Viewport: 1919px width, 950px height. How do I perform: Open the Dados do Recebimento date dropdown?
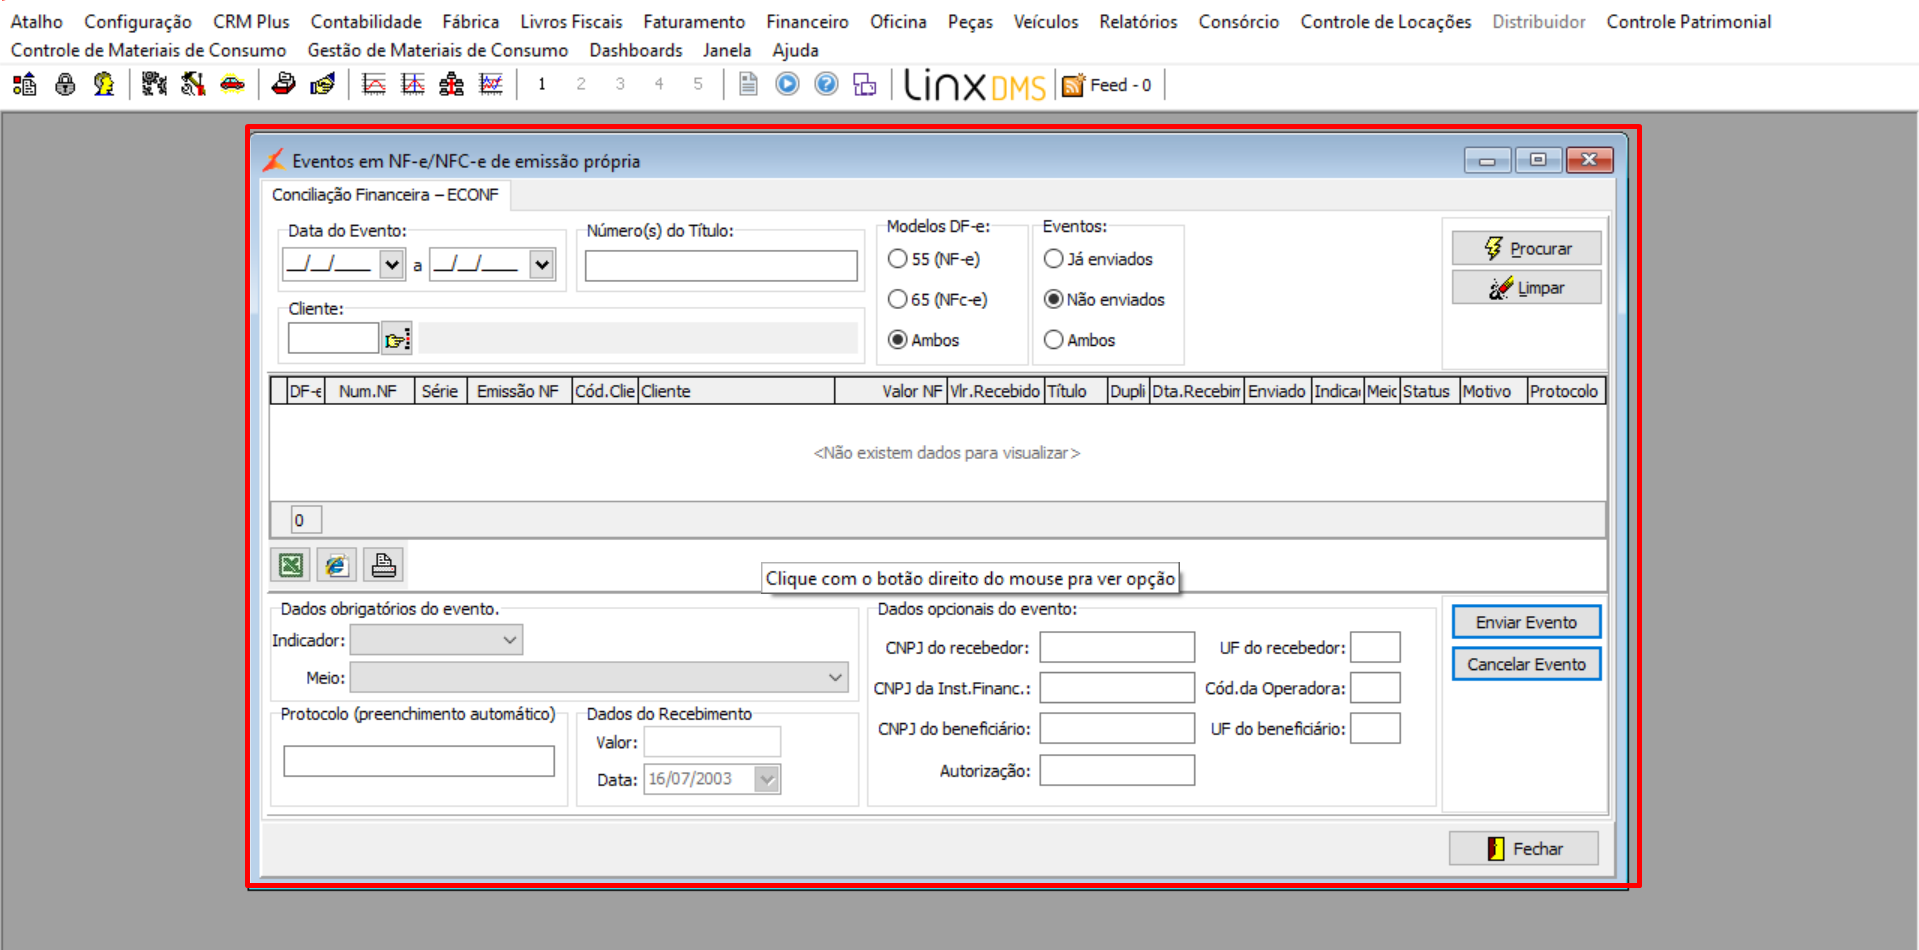(x=767, y=779)
